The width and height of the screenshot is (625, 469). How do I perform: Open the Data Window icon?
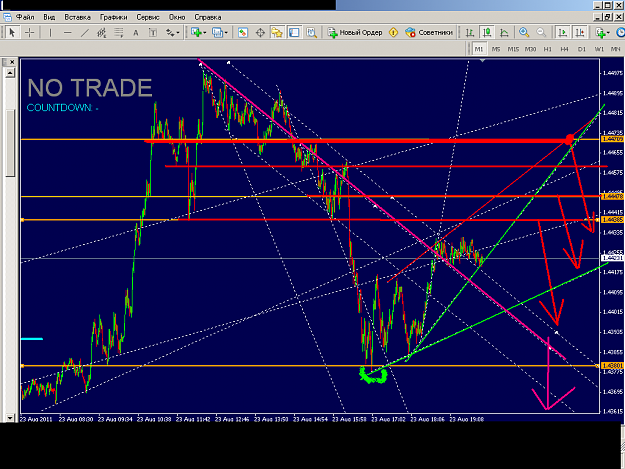click(260, 33)
